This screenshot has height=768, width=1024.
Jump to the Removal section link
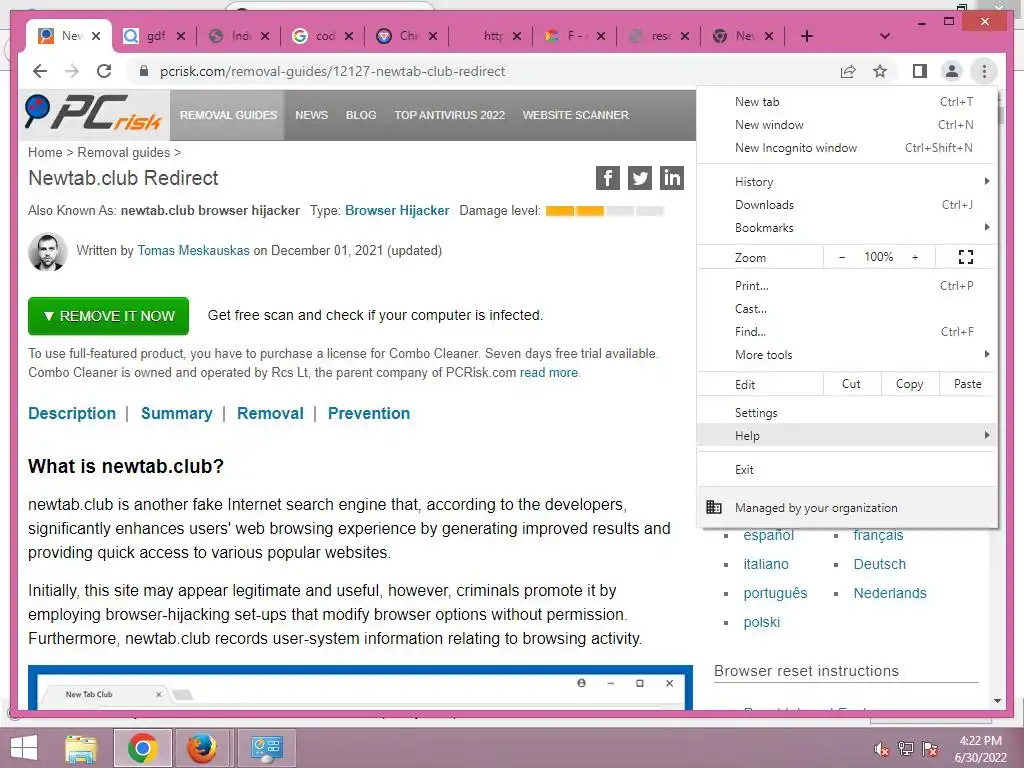click(270, 413)
